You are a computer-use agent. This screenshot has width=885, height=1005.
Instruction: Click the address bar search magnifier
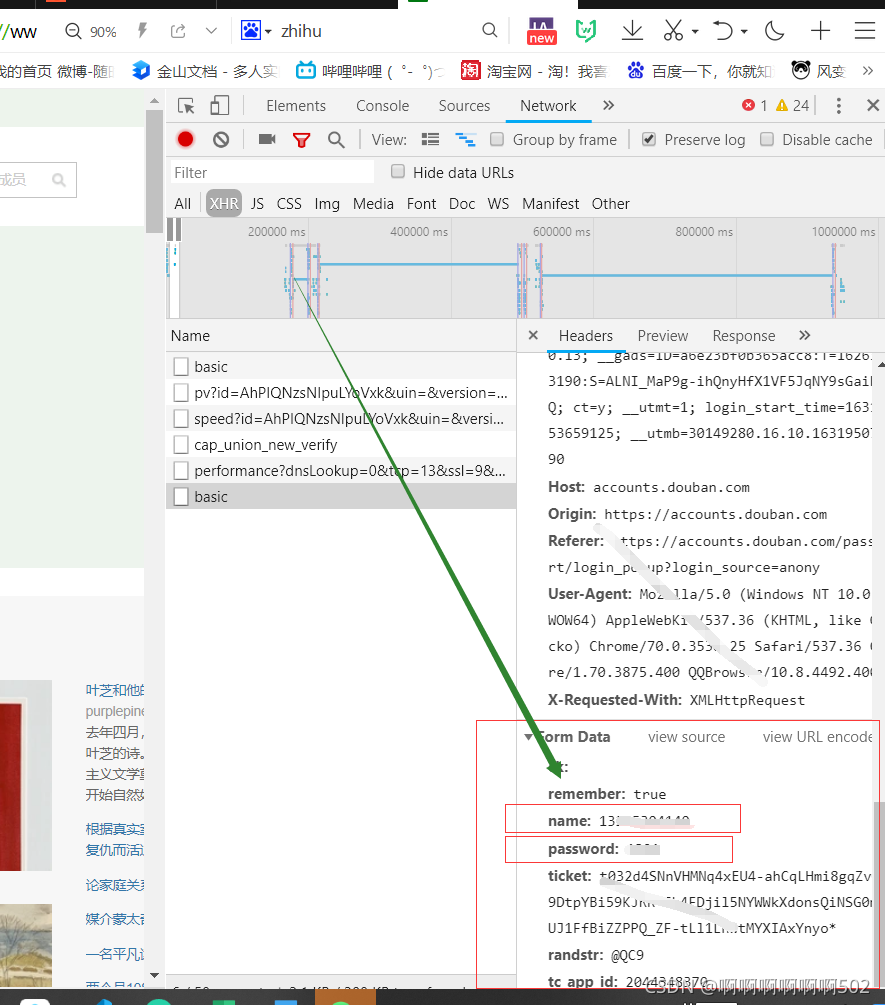pyautogui.click(x=490, y=30)
